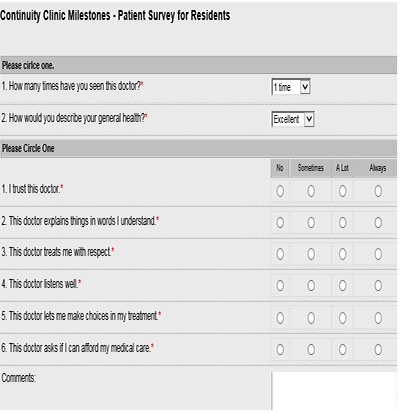Select 'No' for choices in my treatment
This screenshot has width=400, height=413.
point(280,318)
